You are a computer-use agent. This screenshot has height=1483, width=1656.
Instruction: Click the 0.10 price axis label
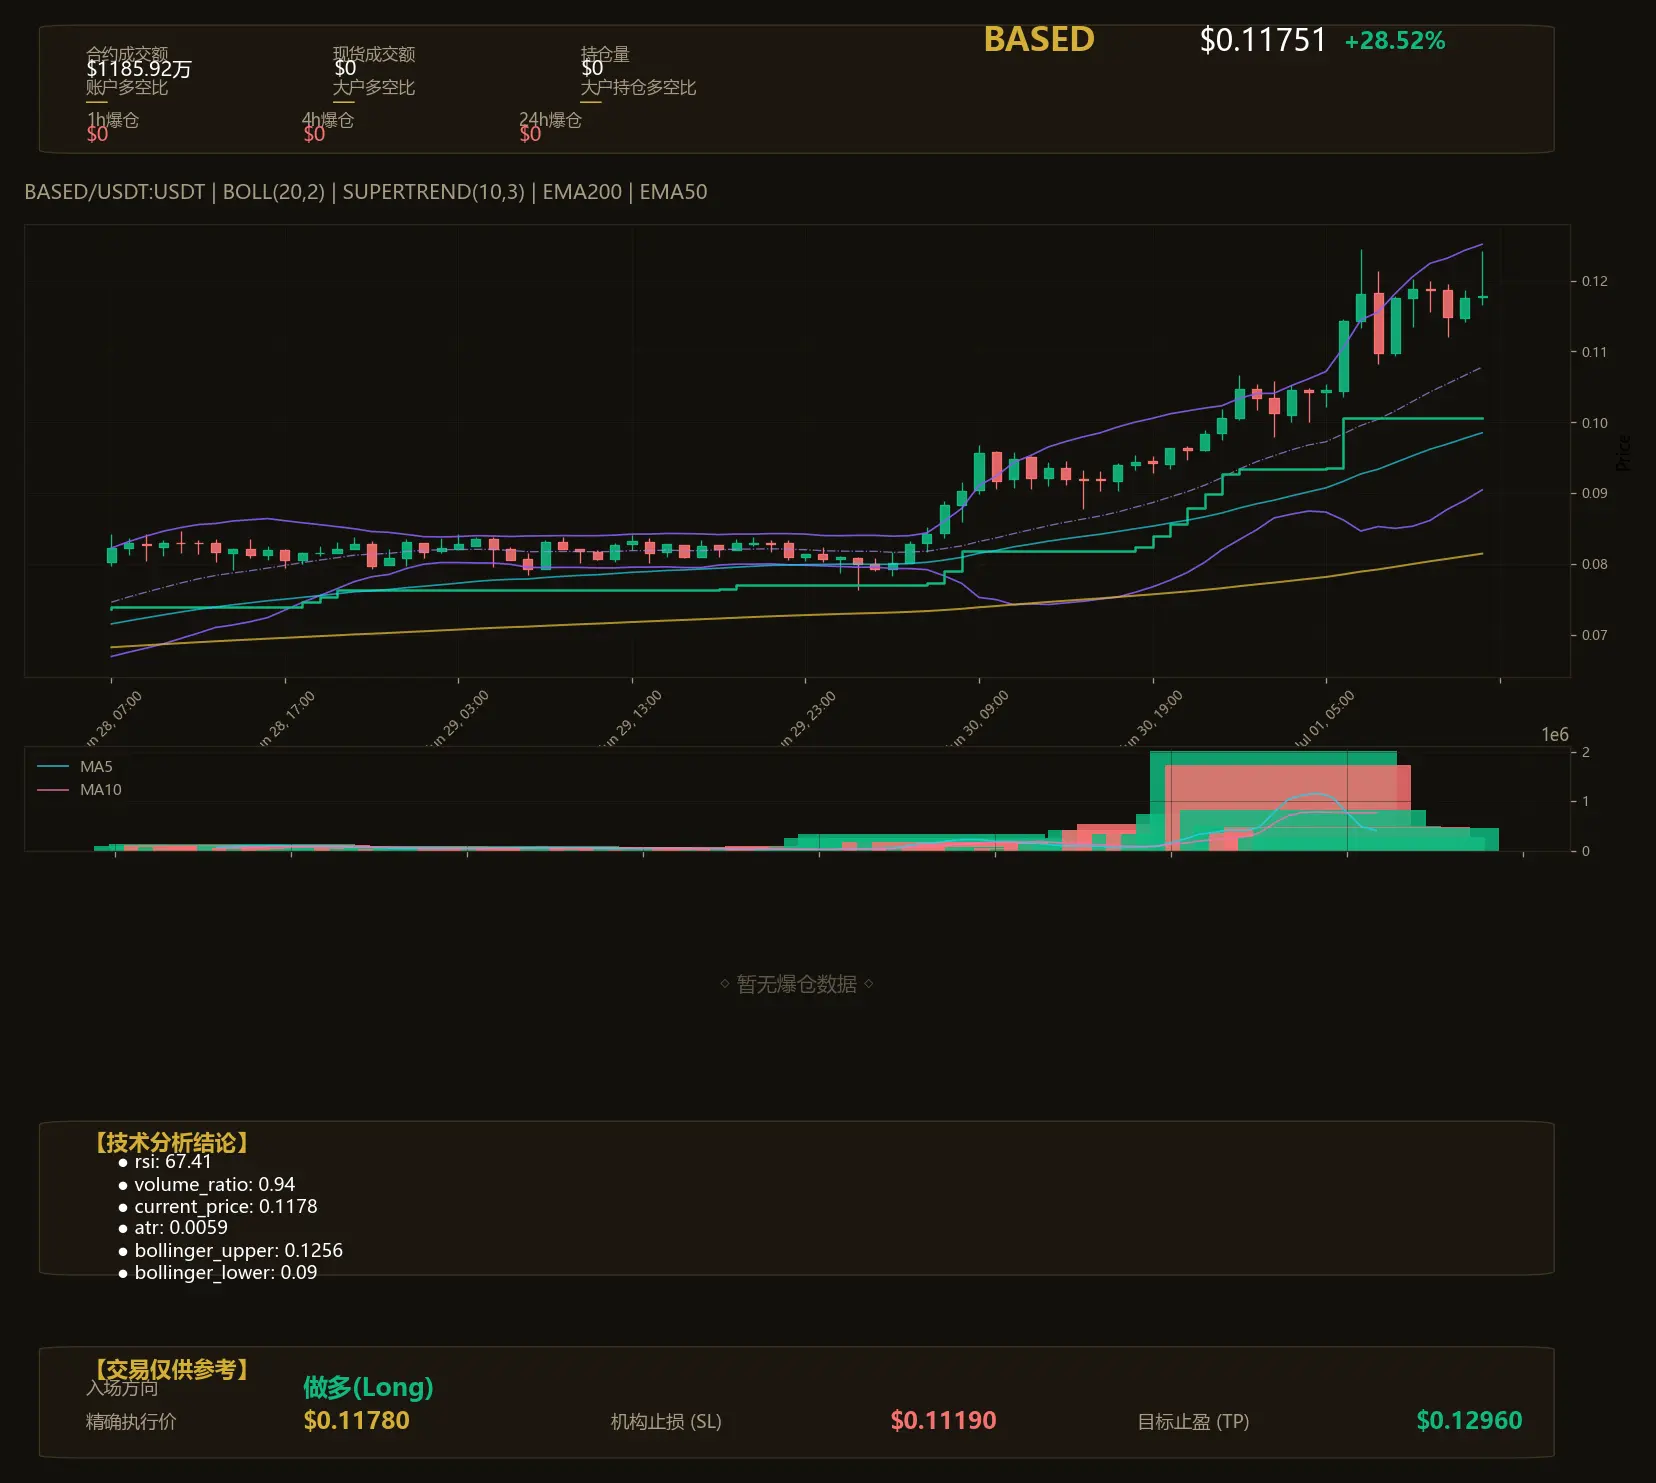1594,423
